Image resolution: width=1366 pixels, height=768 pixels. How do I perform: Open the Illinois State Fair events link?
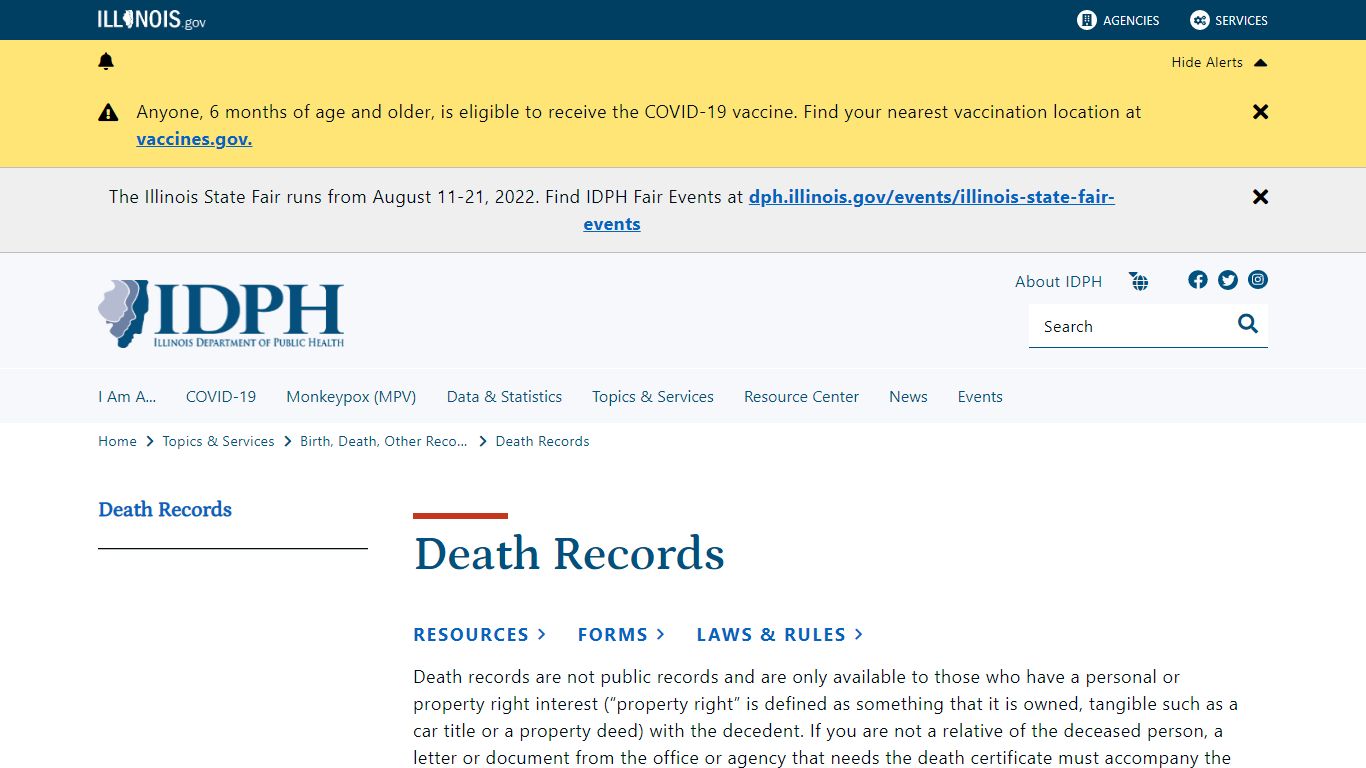point(931,196)
